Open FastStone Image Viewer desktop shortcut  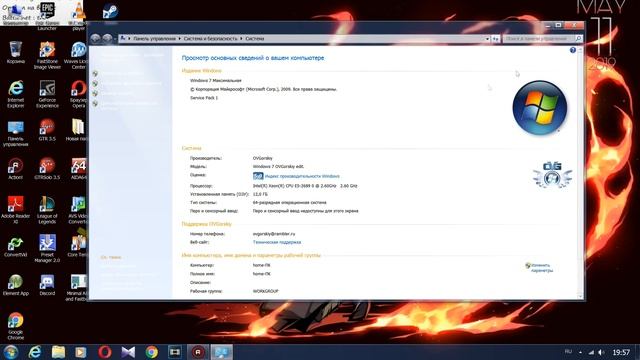(x=47, y=55)
